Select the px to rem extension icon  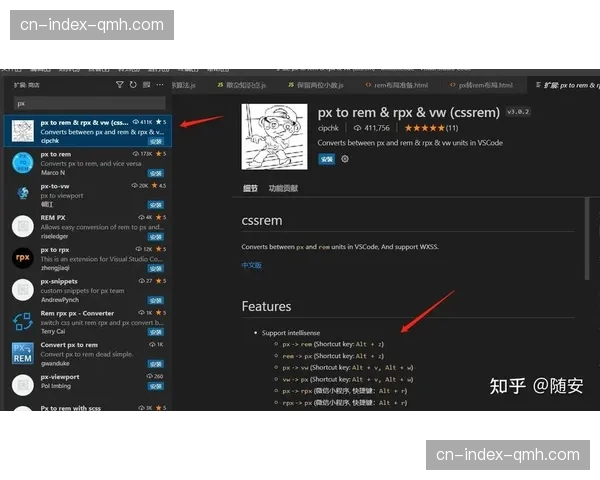(22, 161)
